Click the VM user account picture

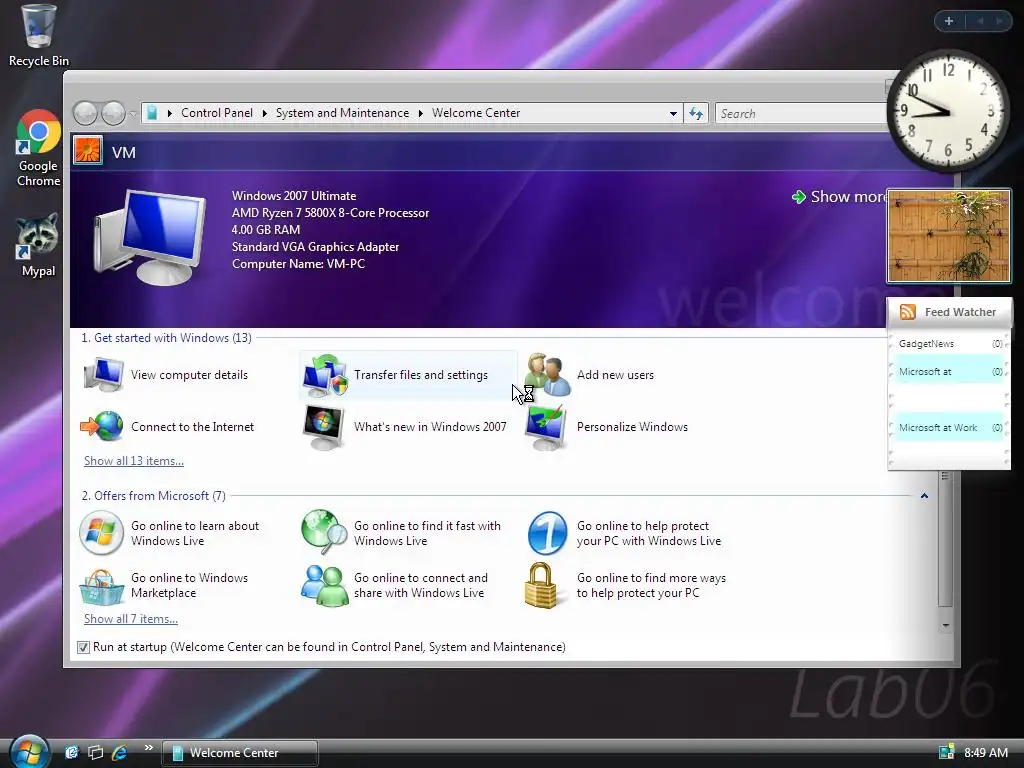point(88,150)
